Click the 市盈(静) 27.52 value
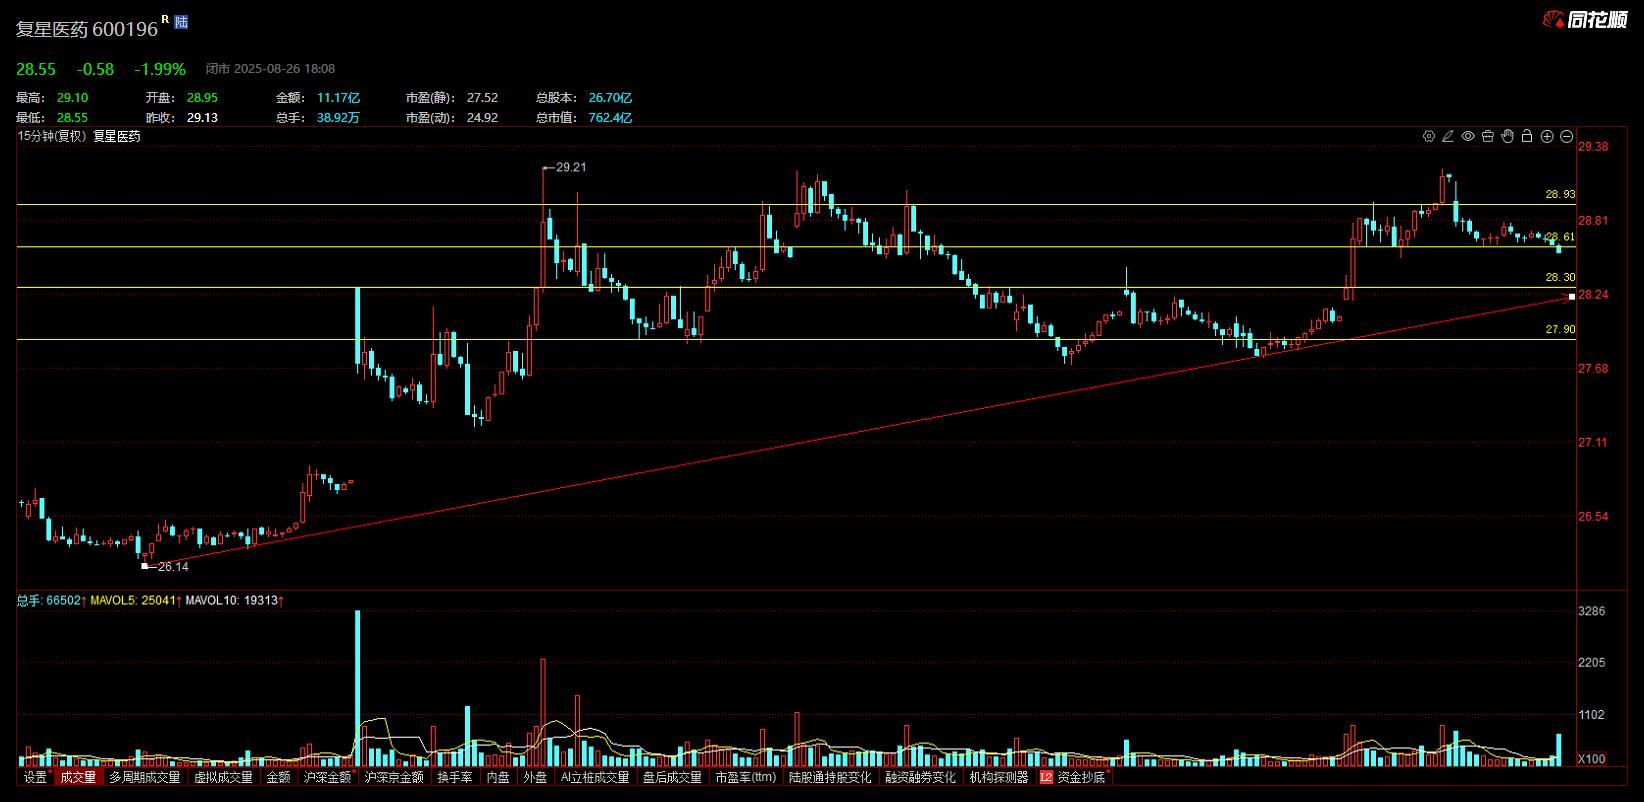 coord(482,98)
